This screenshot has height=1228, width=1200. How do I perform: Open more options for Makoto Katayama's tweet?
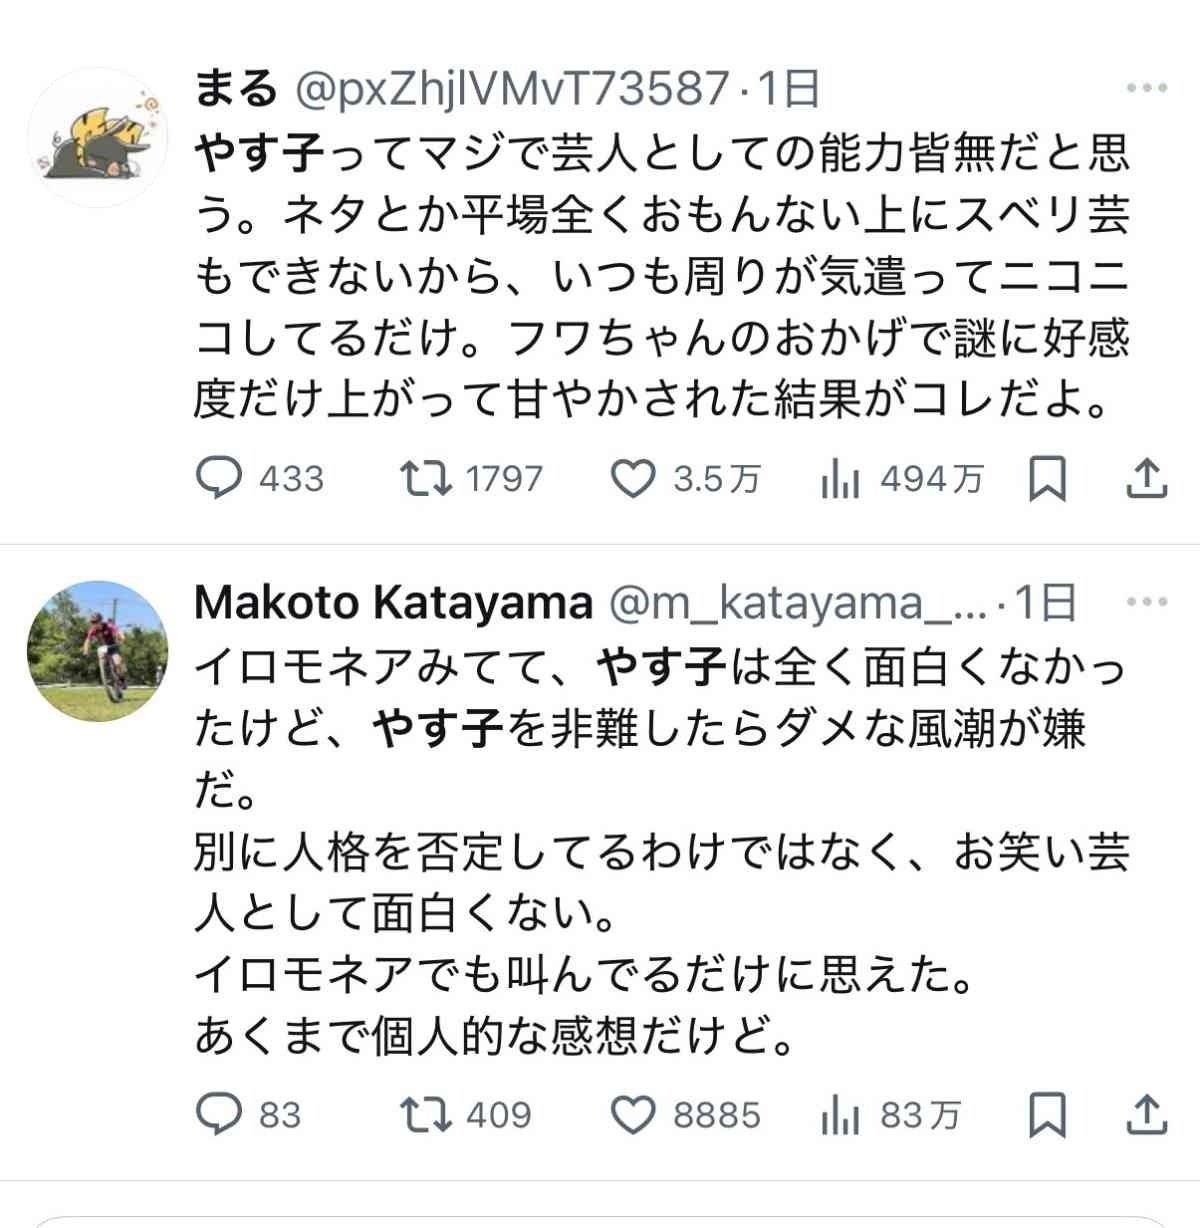[1147, 603]
